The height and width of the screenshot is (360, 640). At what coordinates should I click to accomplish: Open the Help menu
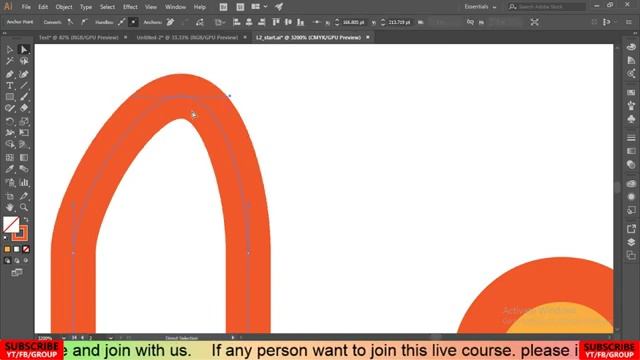pos(200,7)
